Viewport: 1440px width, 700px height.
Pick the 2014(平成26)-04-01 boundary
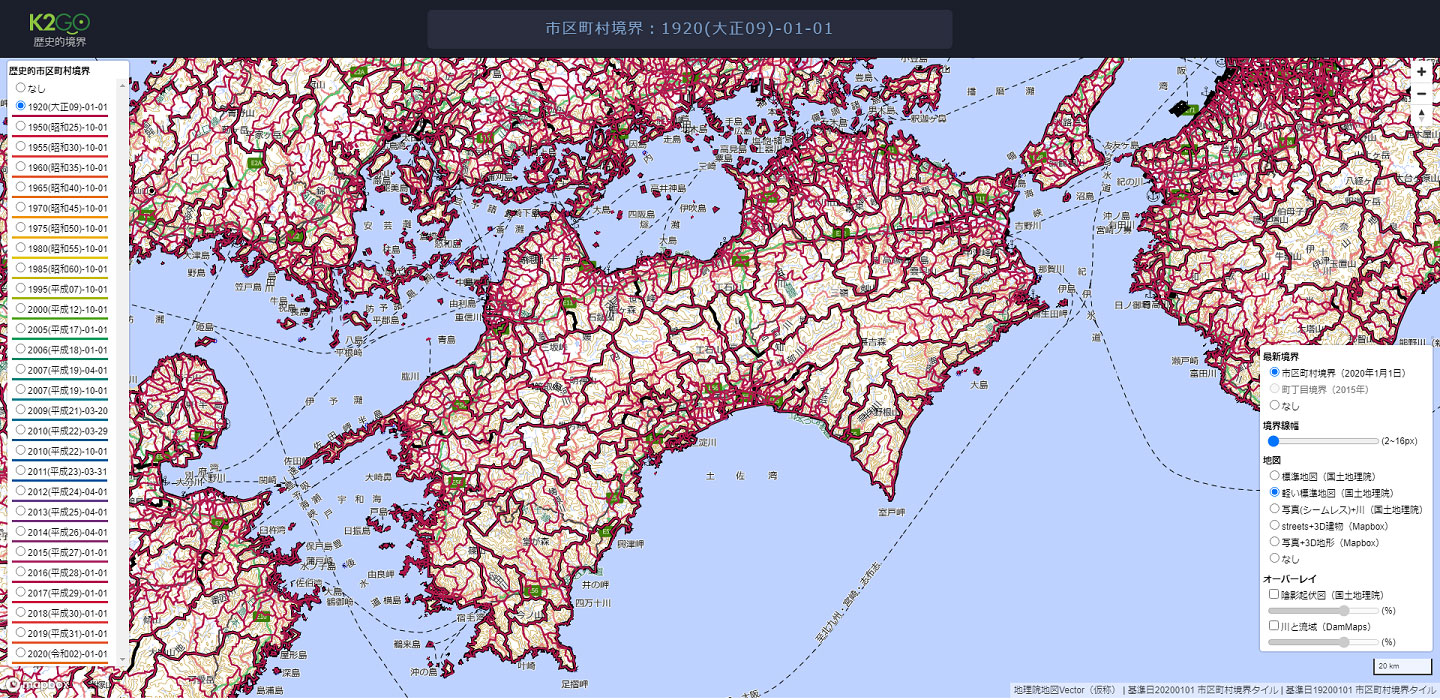tap(21, 532)
